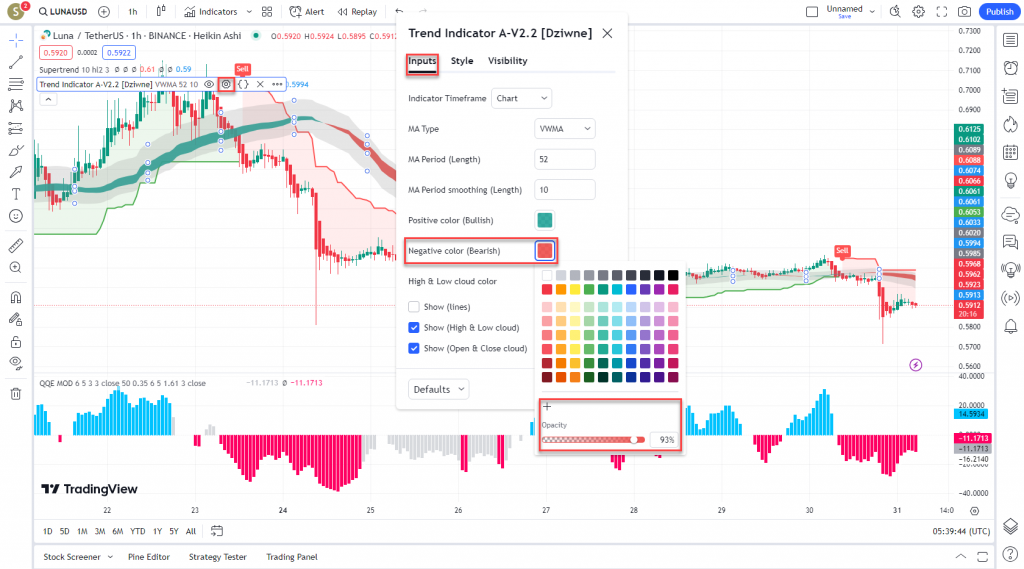Screen dimensions: 1024x569
Task: Open chart settings gear icon
Action: [918, 12]
